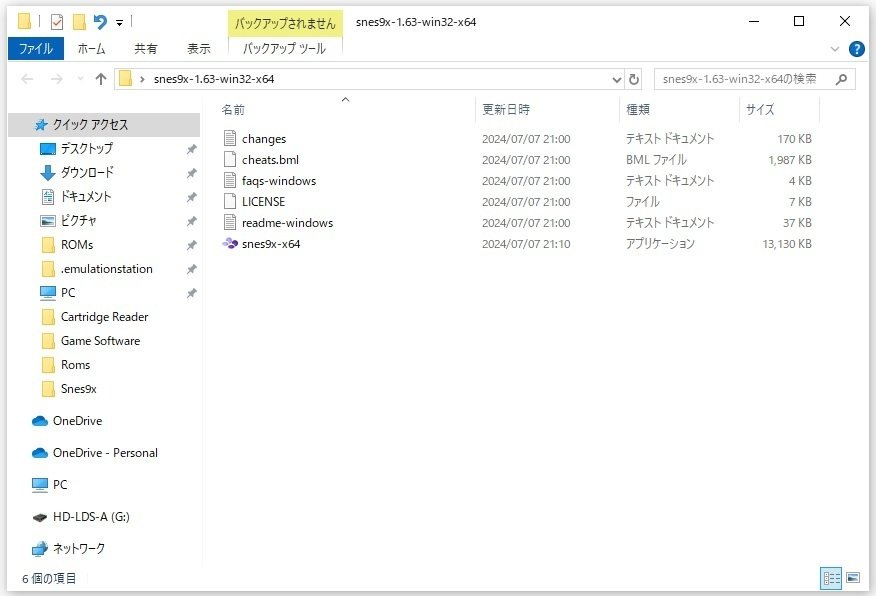
Task: Click the 2024/07/07 21:10 date cell
Action: (526, 244)
